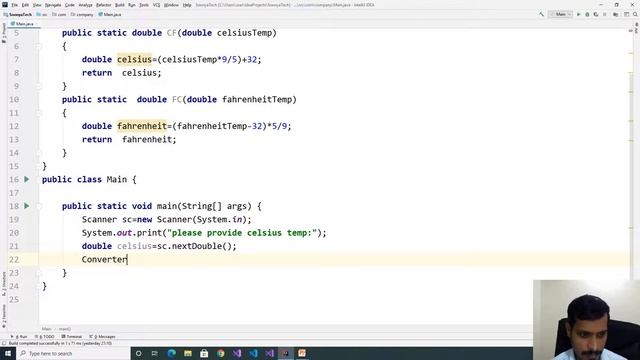Screen dimensions: 640x360
Task: Collapse fold marker on line 23
Action: click(39, 273)
